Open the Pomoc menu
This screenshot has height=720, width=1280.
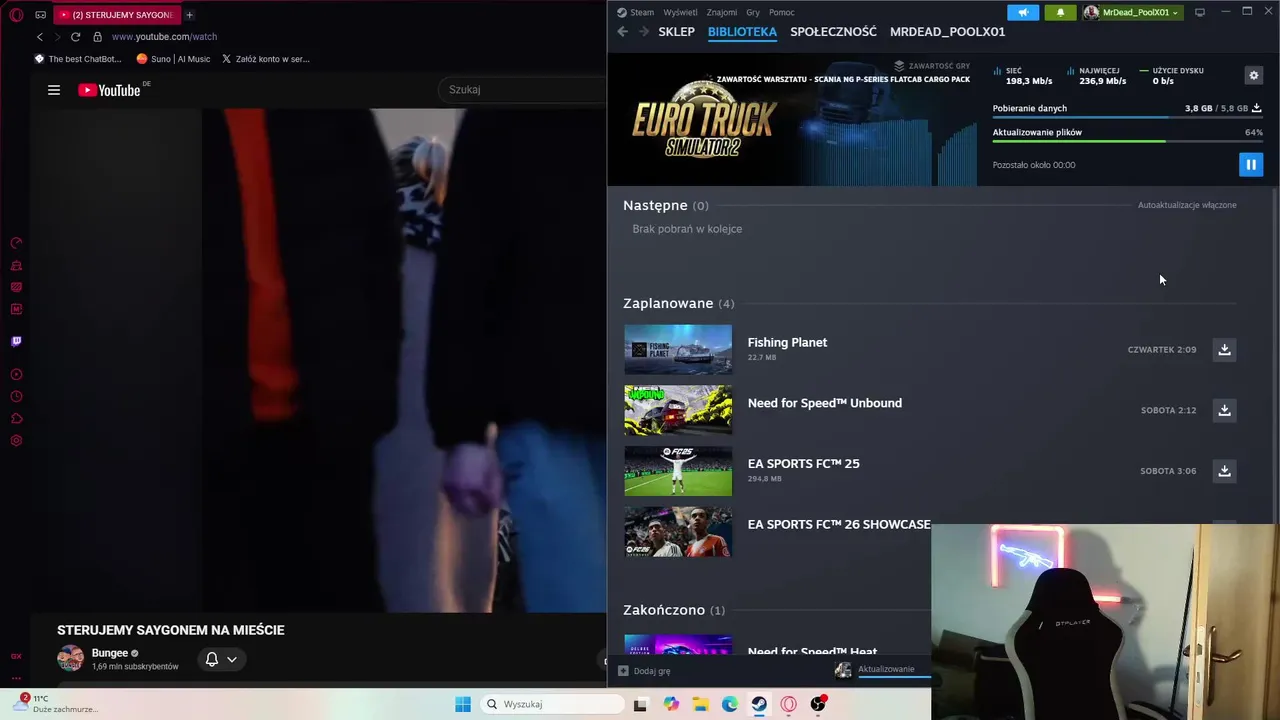point(782,12)
